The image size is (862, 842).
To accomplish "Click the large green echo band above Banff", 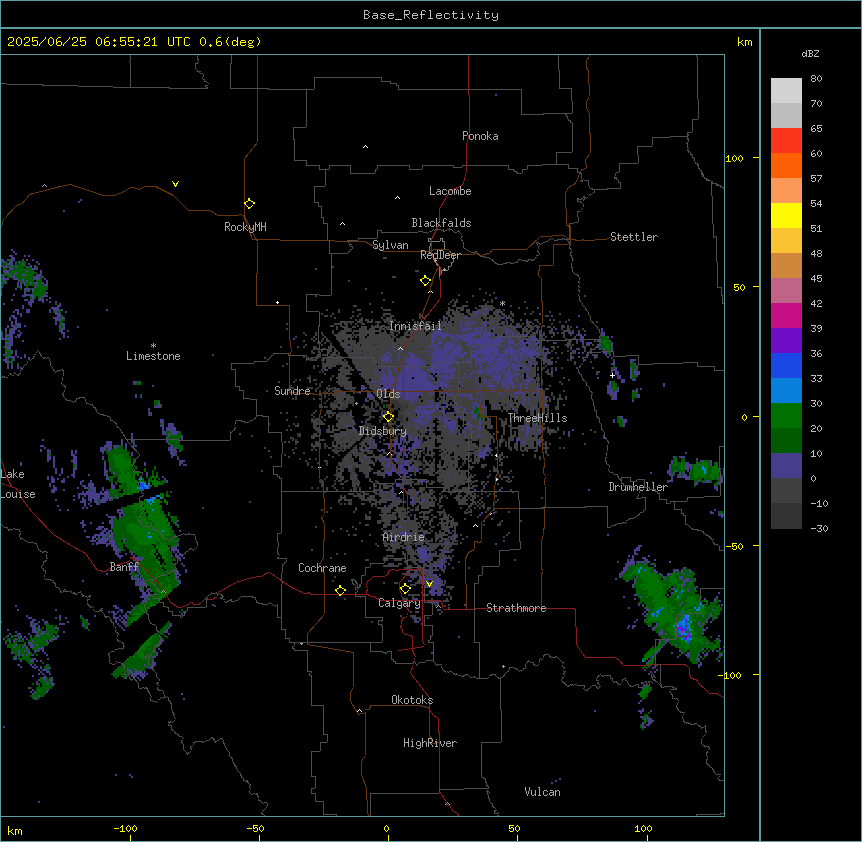I will (x=146, y=541).
